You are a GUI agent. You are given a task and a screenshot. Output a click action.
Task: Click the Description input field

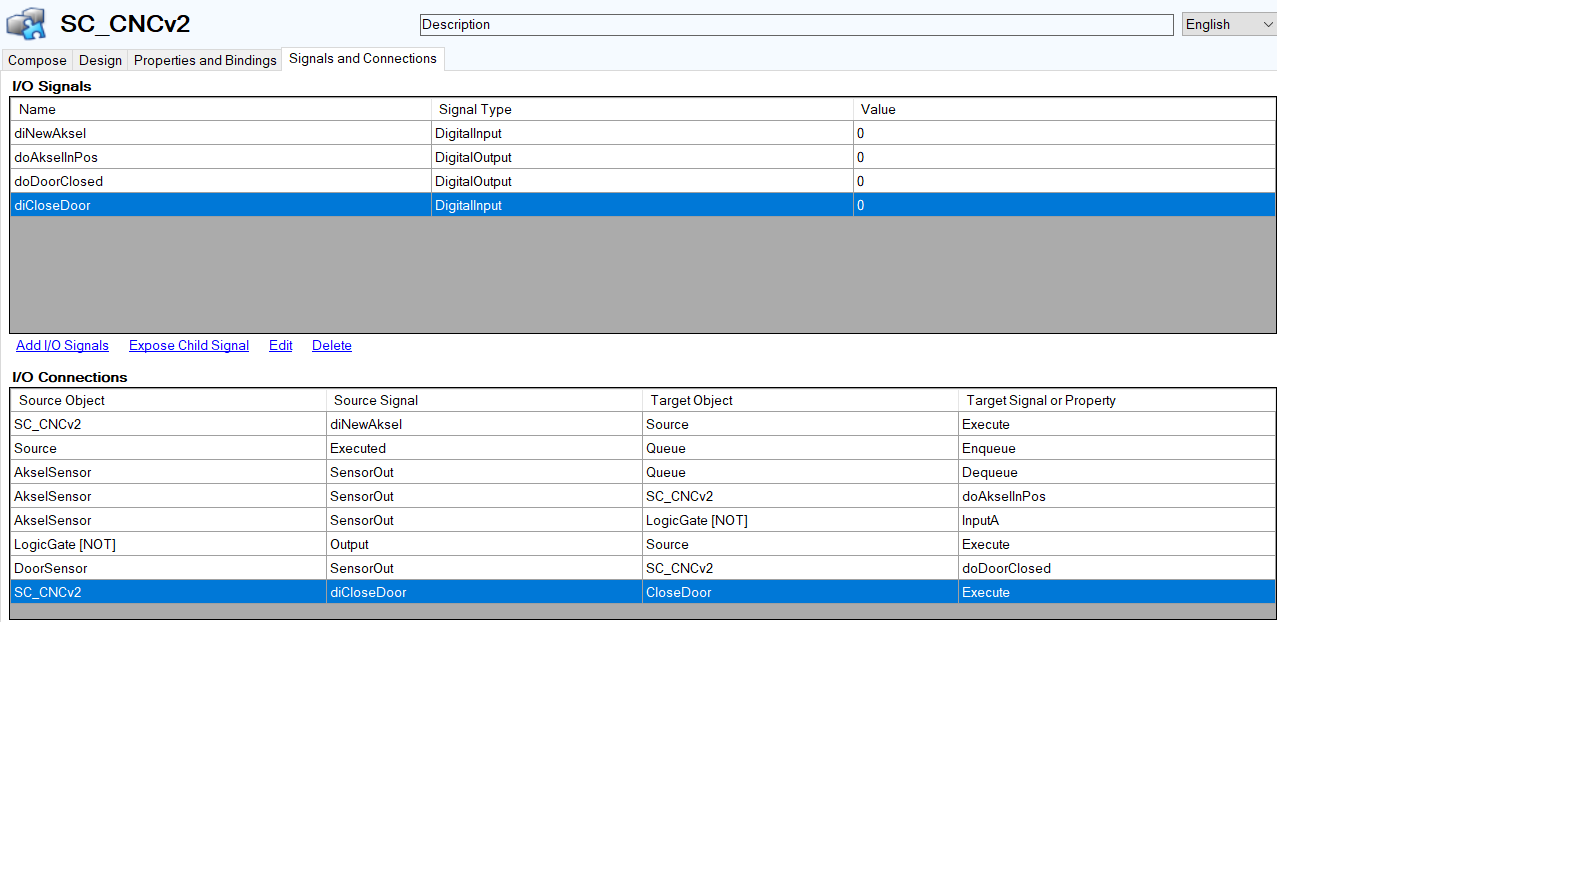796,24
